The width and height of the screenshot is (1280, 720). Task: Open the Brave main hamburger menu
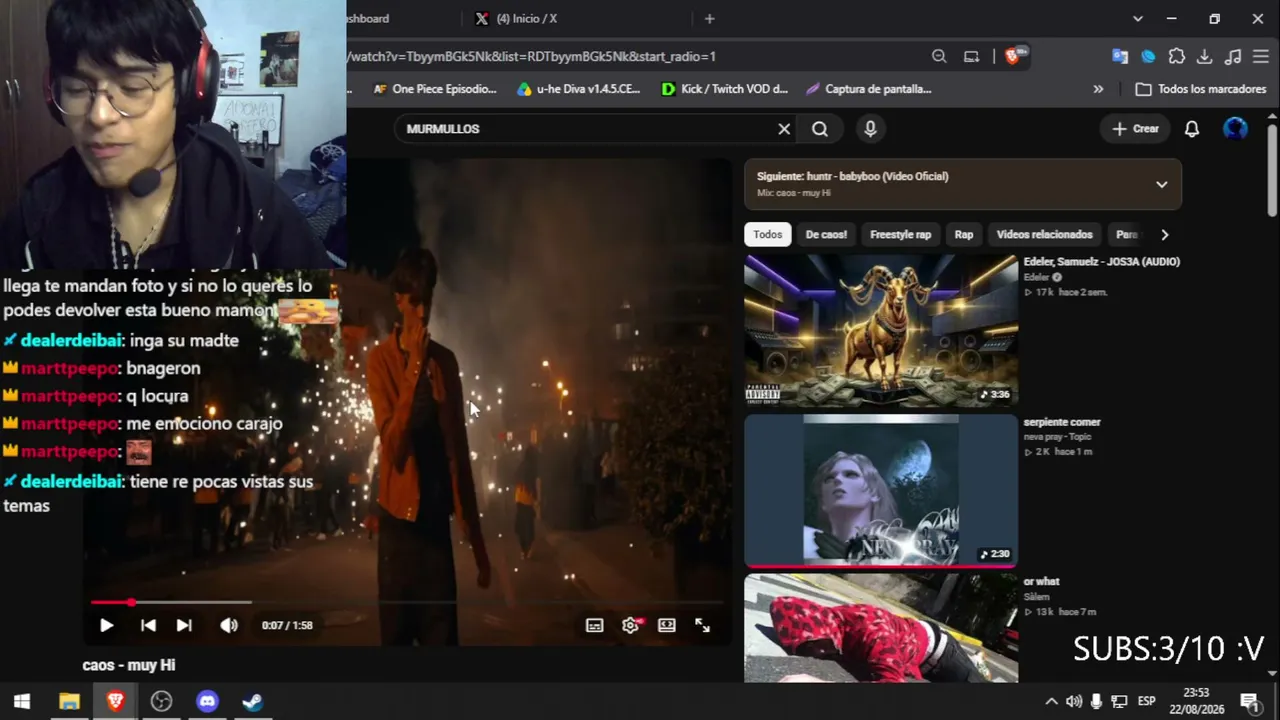coord(1261,56)
